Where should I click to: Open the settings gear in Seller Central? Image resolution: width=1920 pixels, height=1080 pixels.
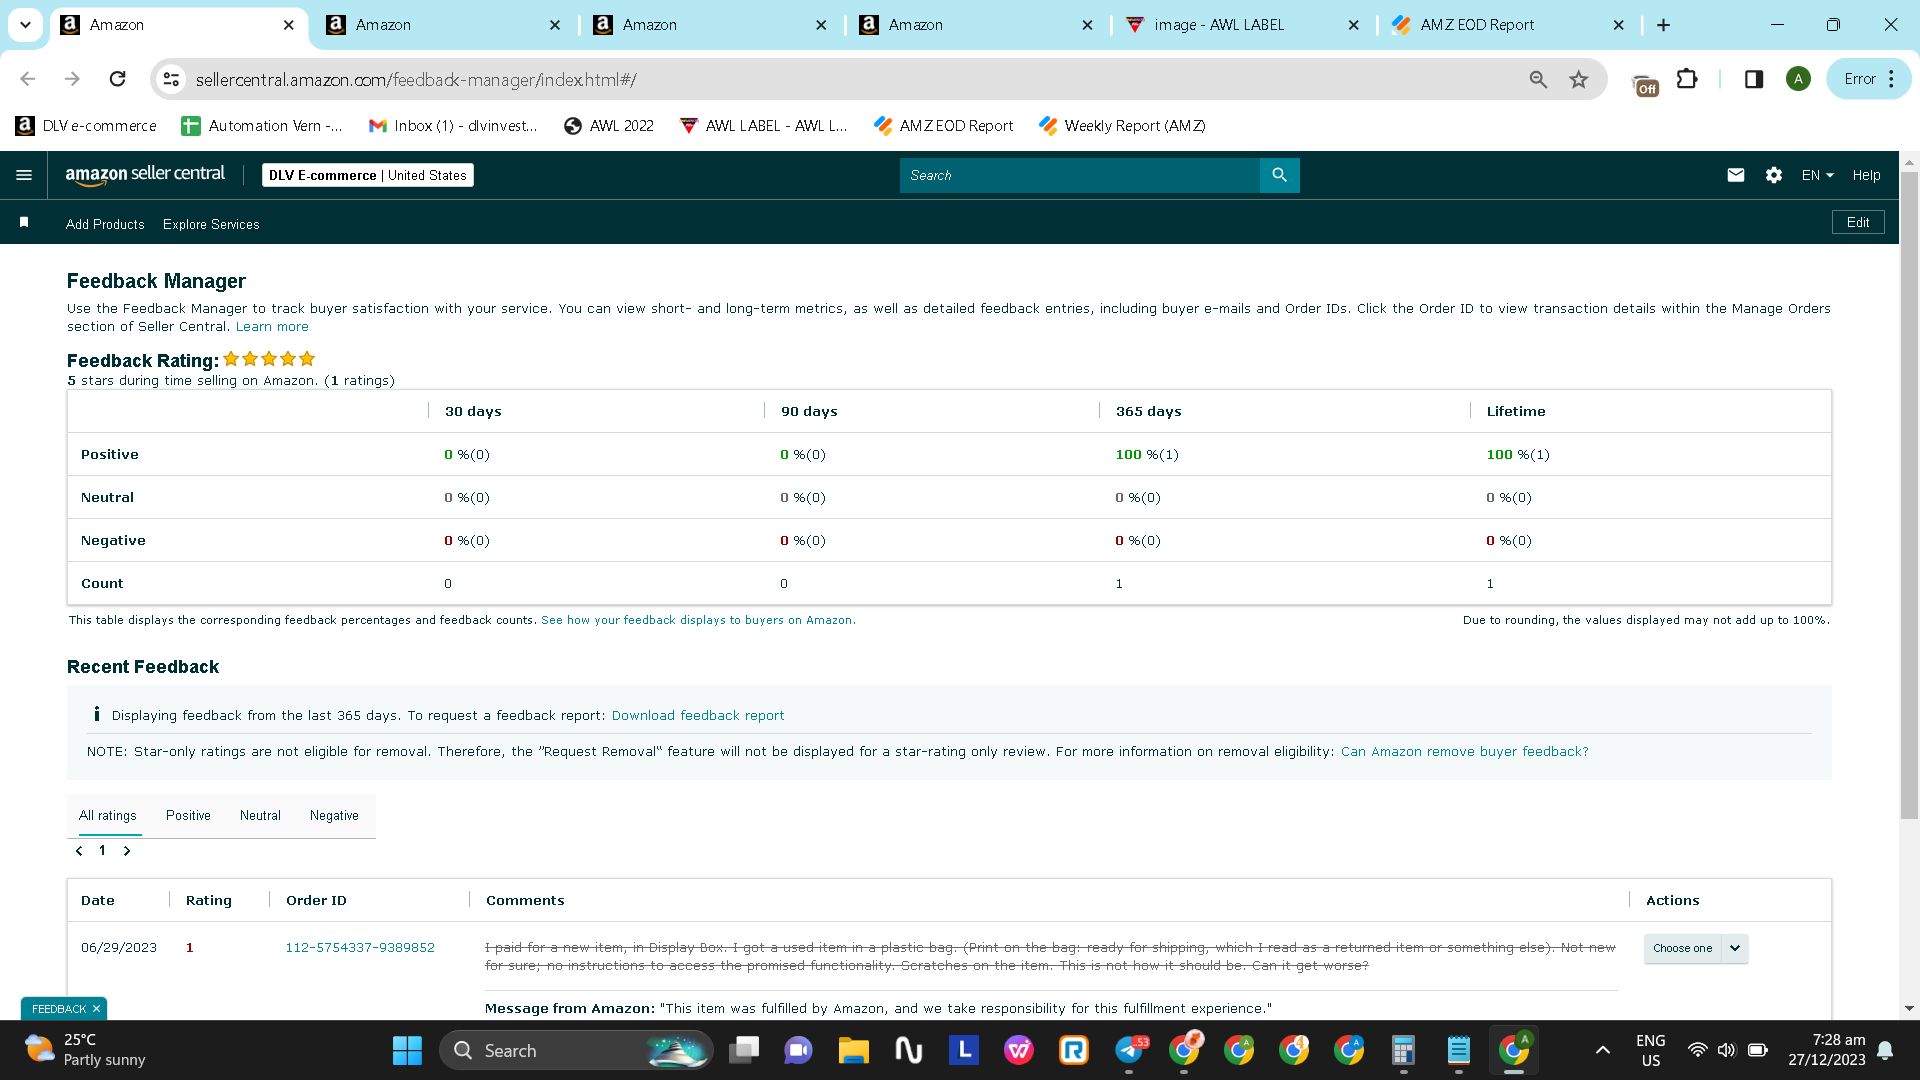(x=1774, y=175)
